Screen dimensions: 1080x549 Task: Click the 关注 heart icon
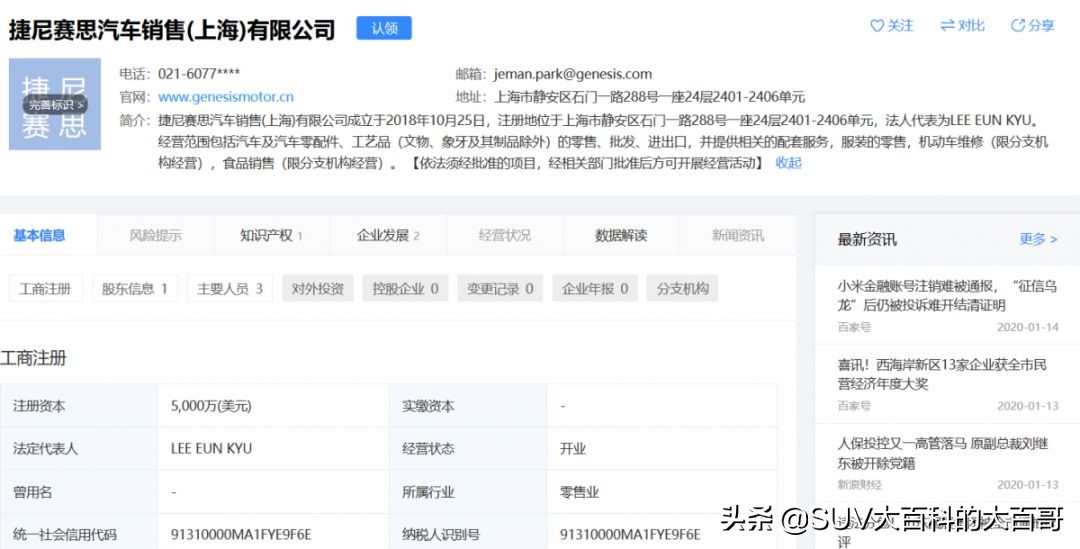(877, 26)
